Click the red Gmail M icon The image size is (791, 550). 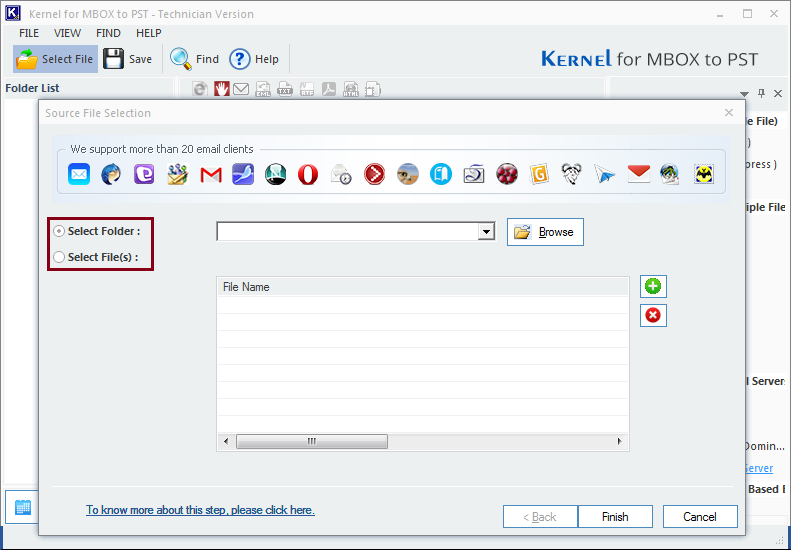[x=211, y=175]
